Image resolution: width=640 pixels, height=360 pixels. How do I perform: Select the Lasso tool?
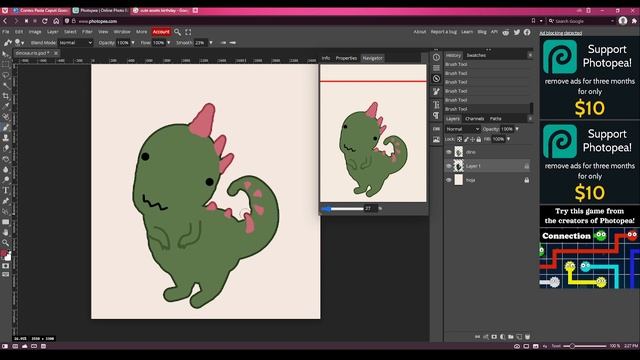pyautogui.click(x=5, y=75)
